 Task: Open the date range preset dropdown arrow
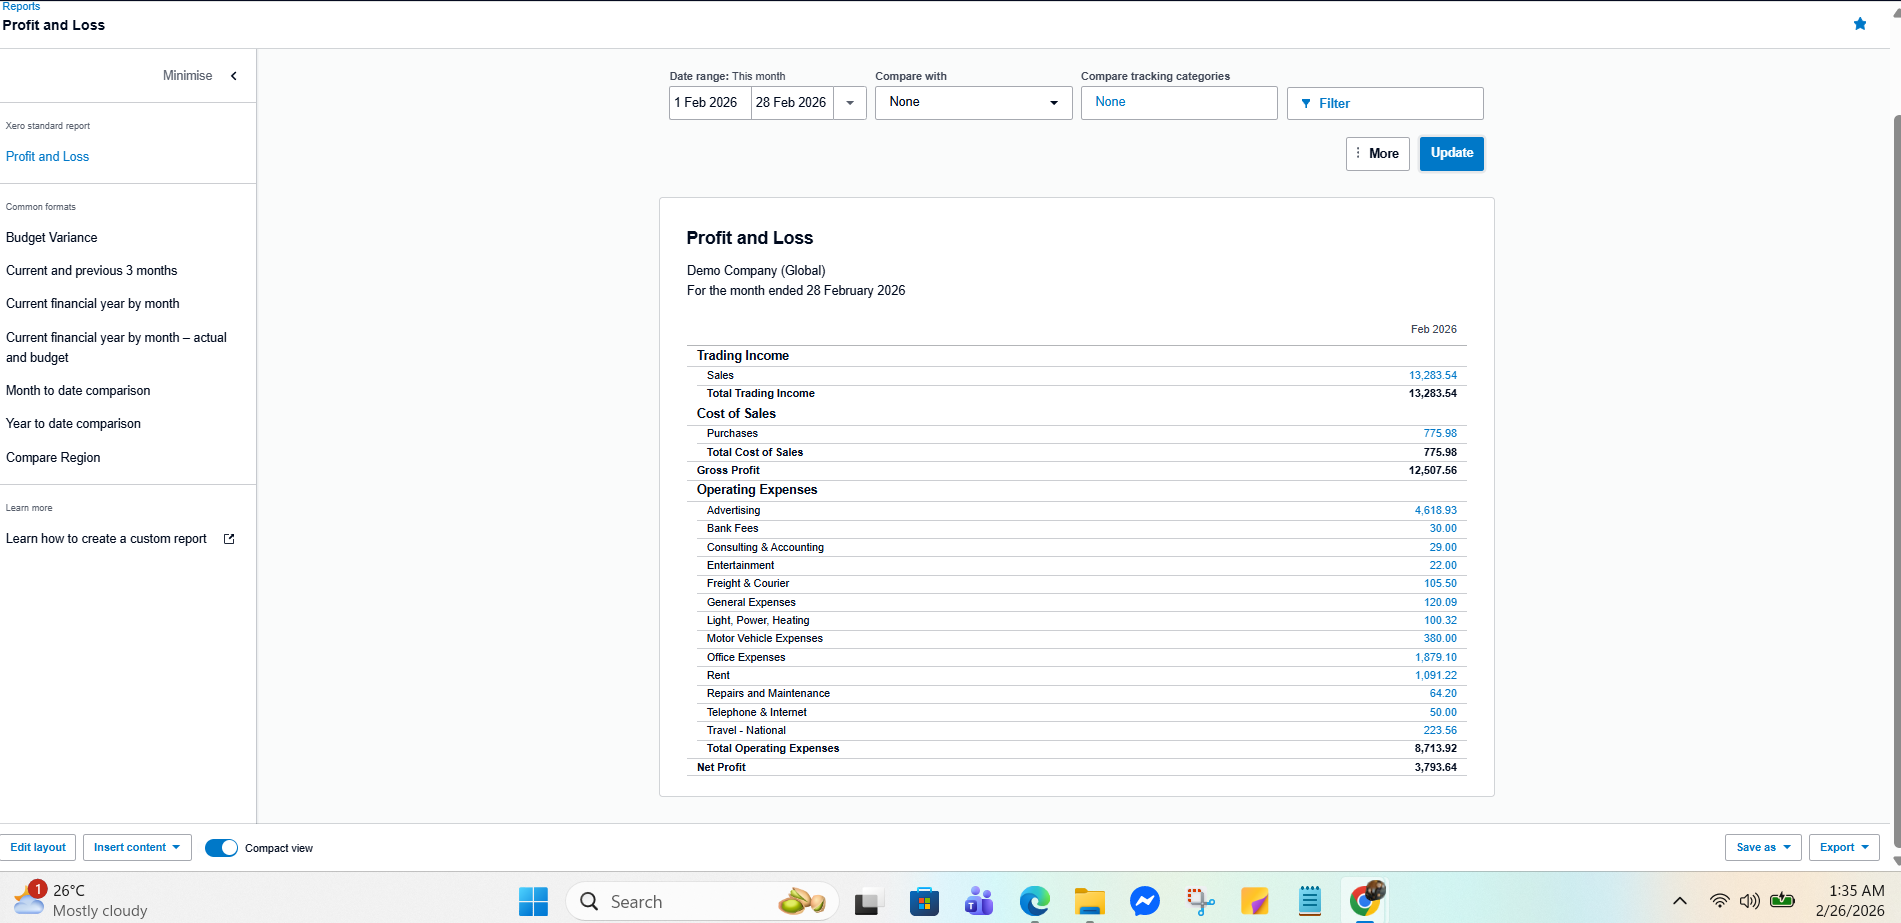click(850, 103)
